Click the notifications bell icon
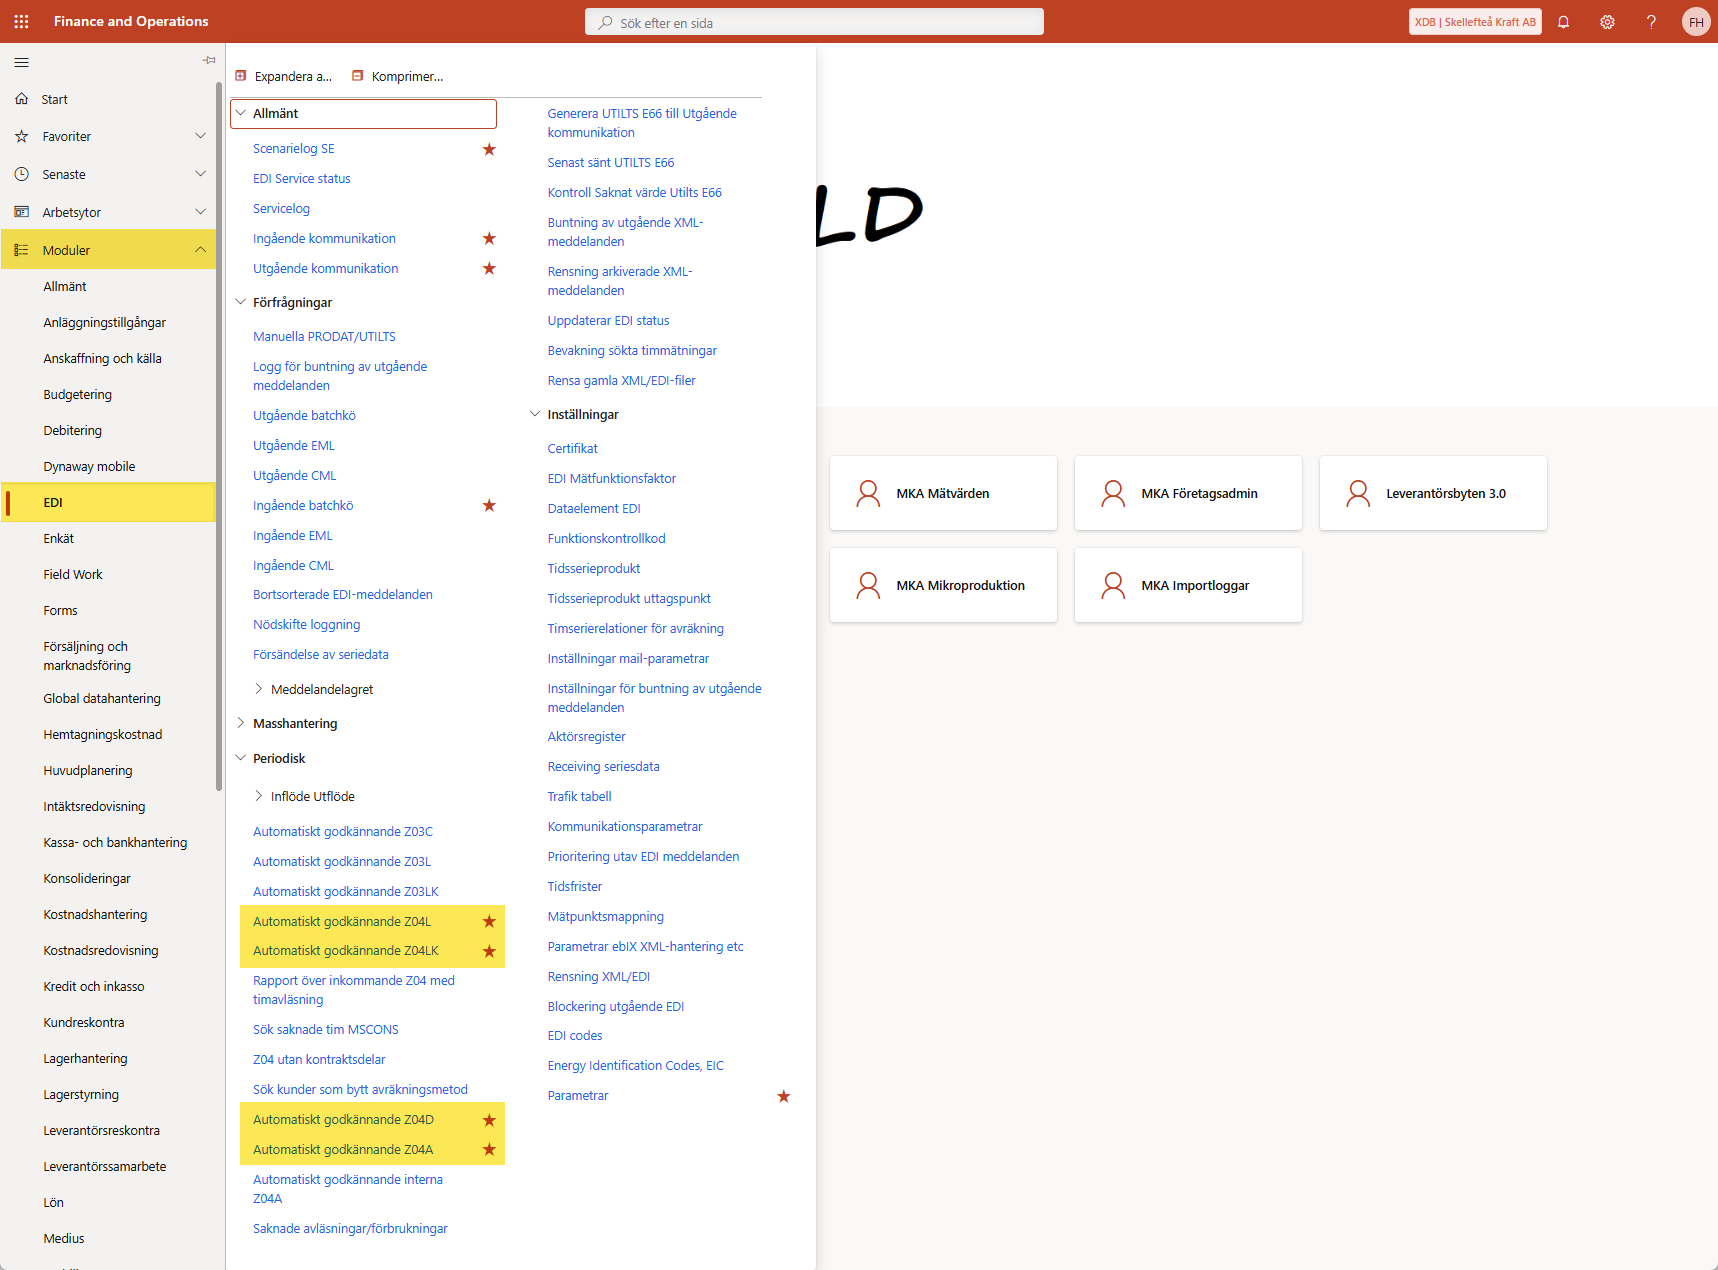1718x1270 pixels. pos(1563,22)
